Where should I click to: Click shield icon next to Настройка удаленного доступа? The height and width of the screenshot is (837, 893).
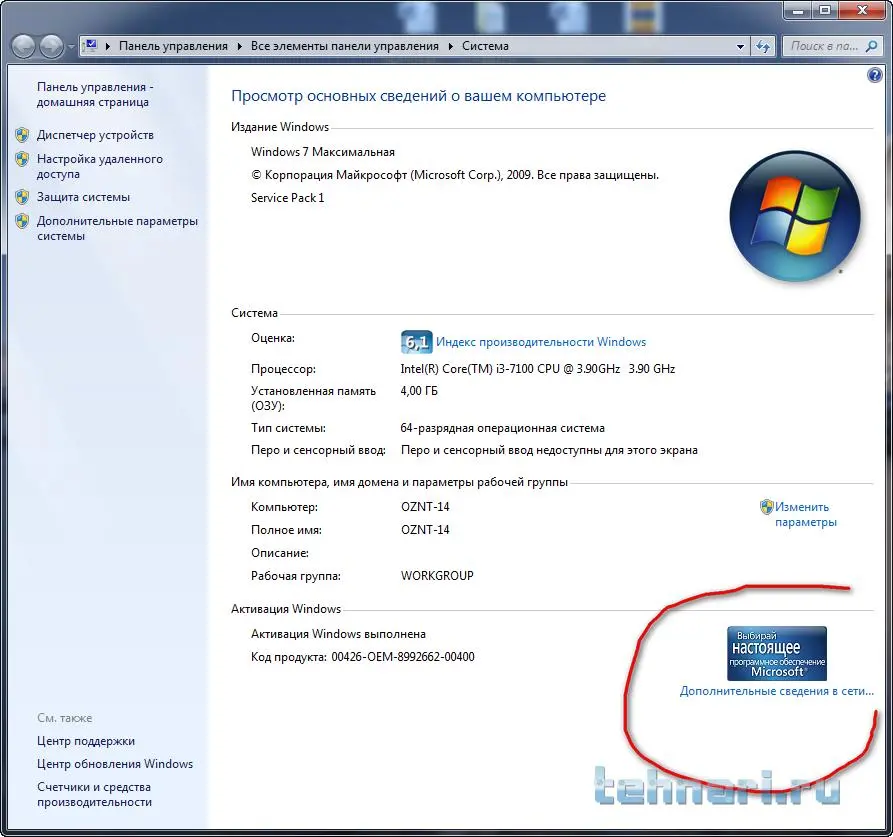click(x=22, y=159)
